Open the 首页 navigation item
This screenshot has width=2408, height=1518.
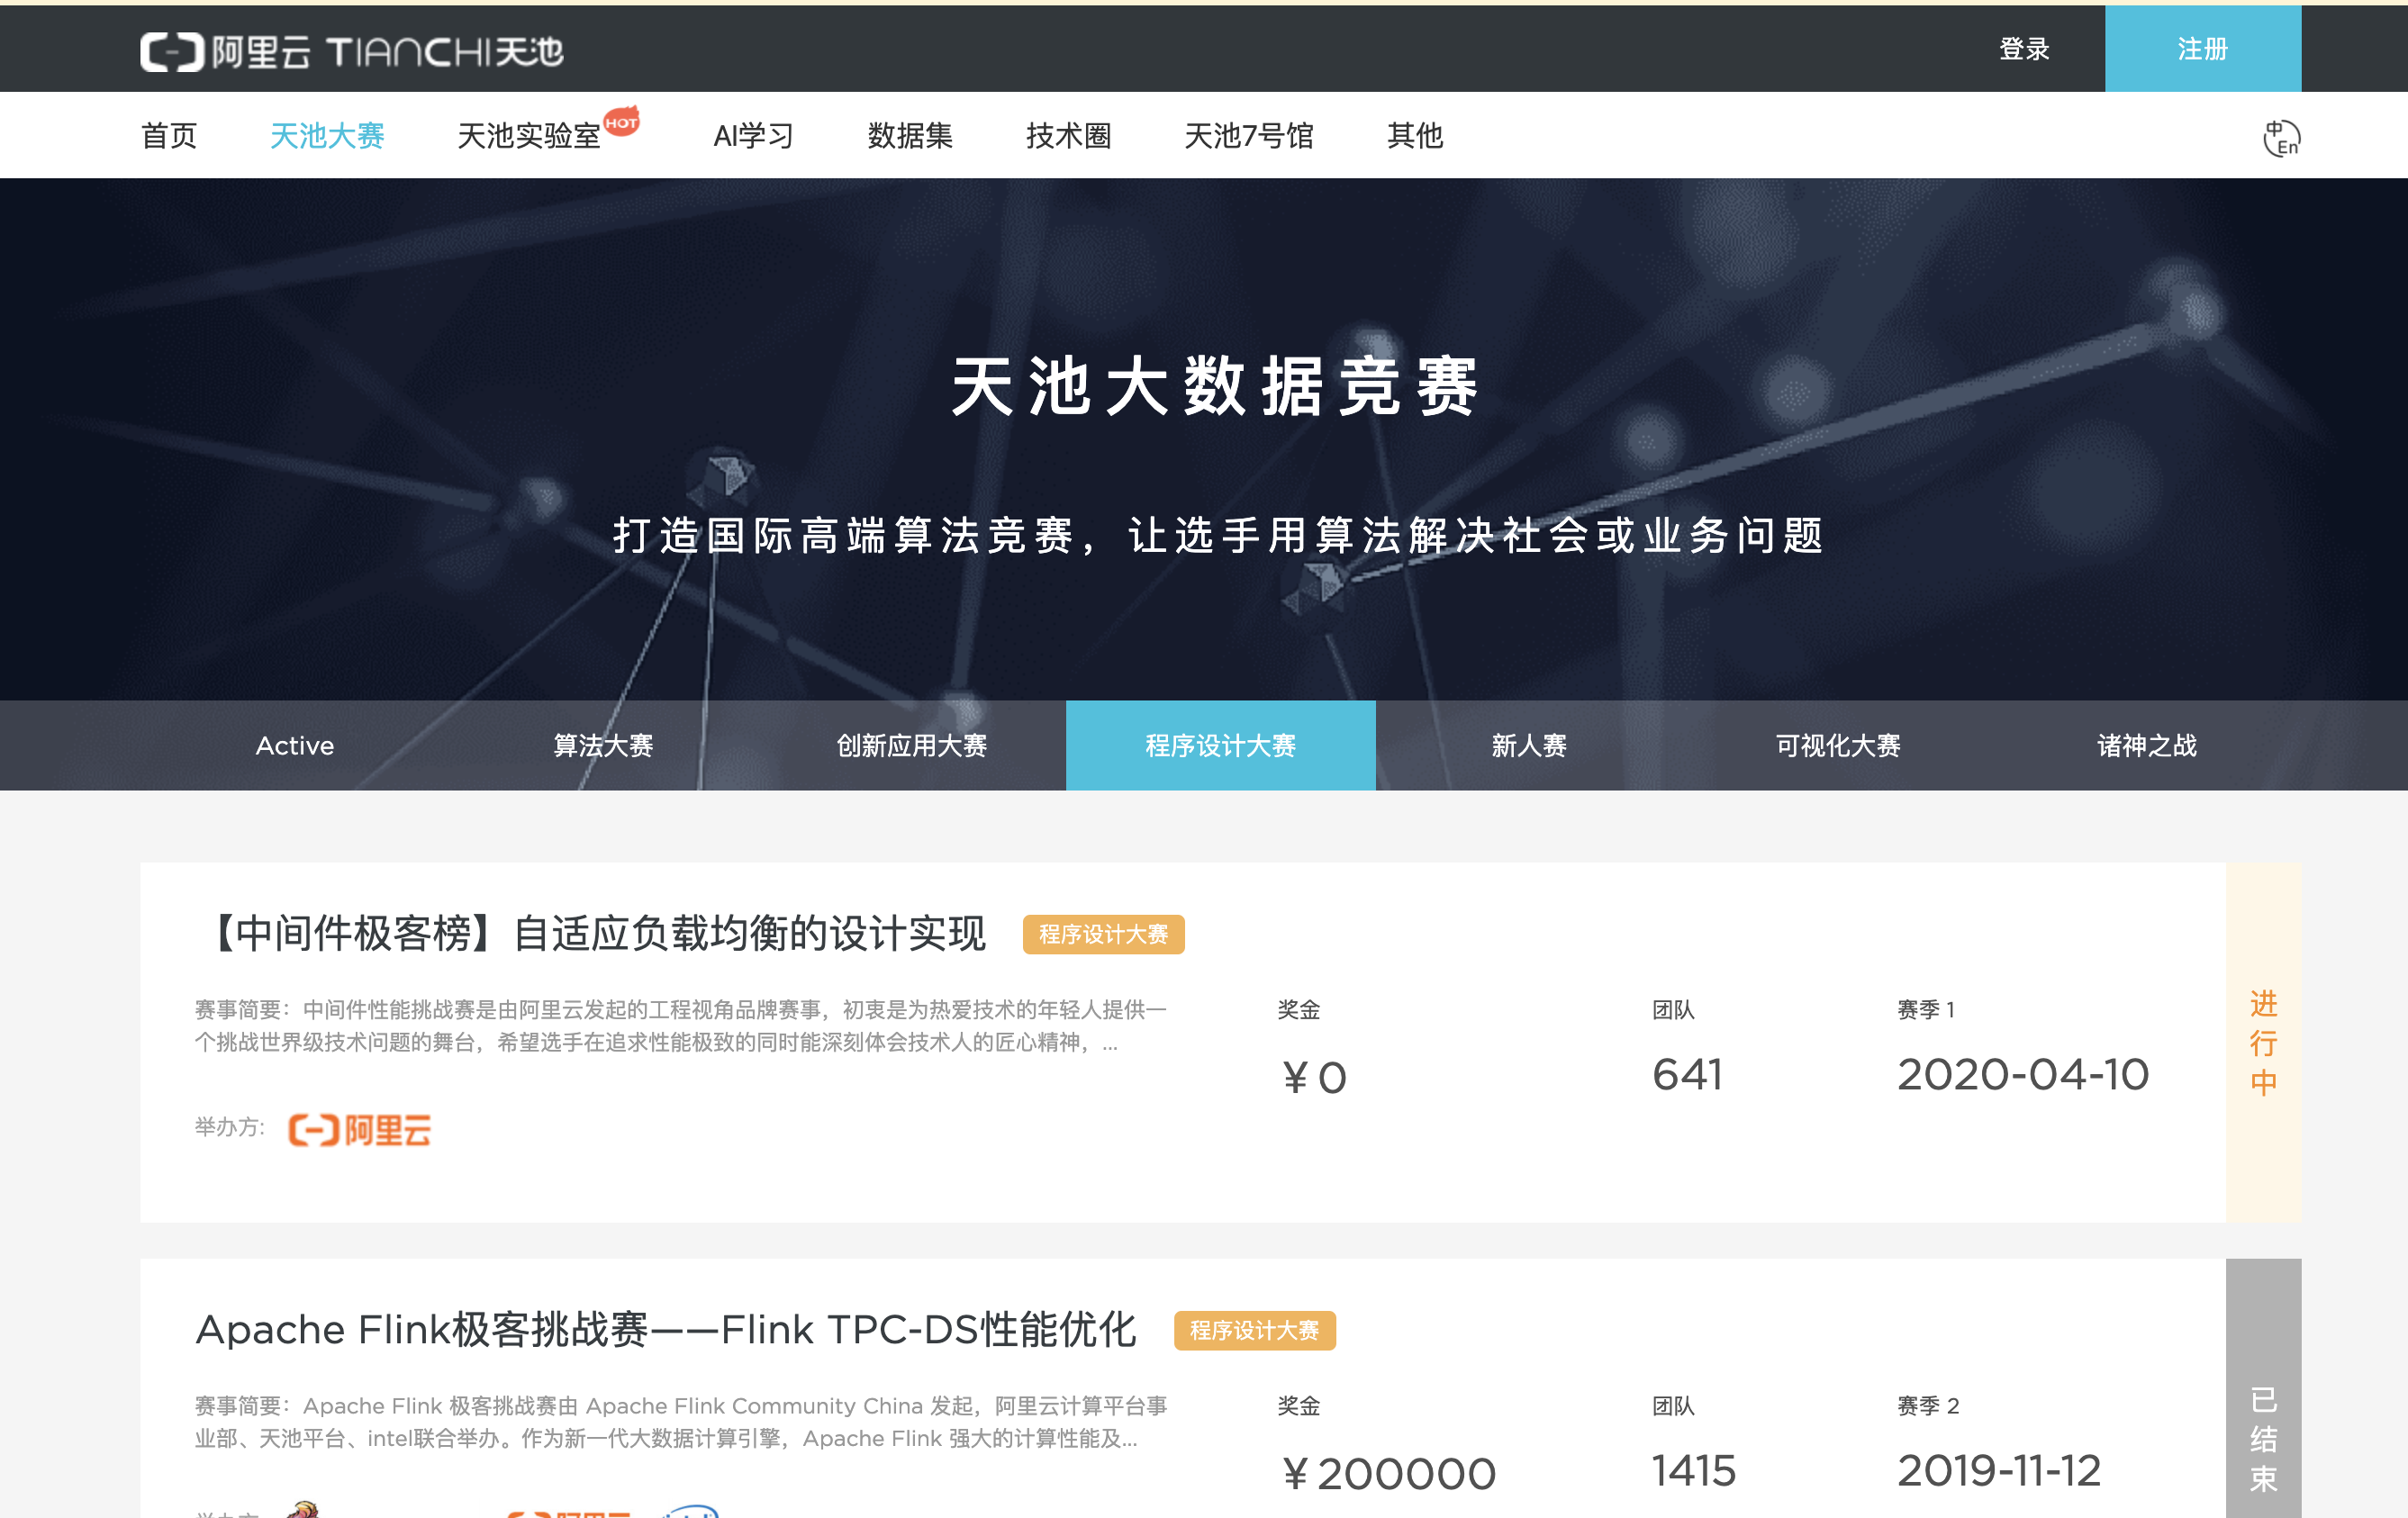click(x=169, y=136)
